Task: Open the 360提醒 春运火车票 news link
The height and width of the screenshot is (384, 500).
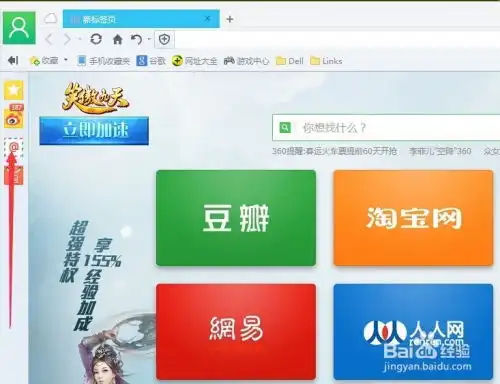Action: 335,151
